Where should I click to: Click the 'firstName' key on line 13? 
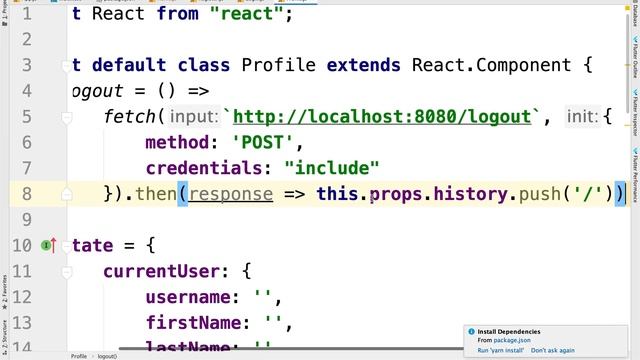click(x=193, y=323)
